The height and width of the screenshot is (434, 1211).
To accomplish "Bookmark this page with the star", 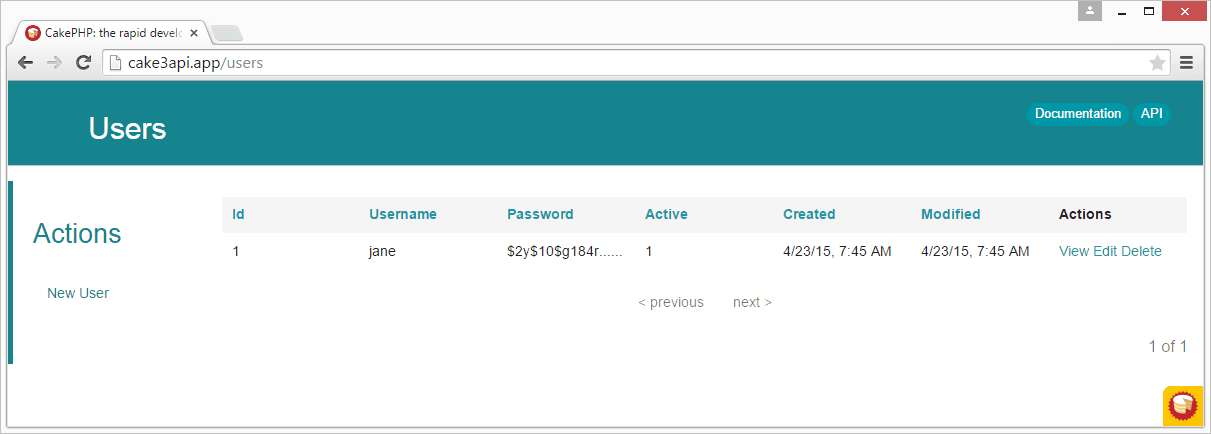I will point(1157,63).
